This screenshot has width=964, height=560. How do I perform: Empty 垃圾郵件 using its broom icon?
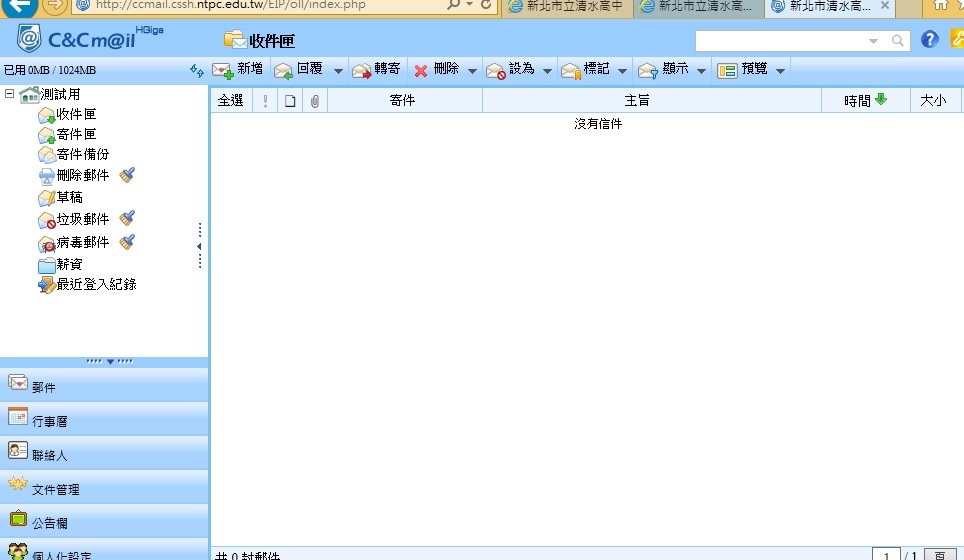(127, 218)
